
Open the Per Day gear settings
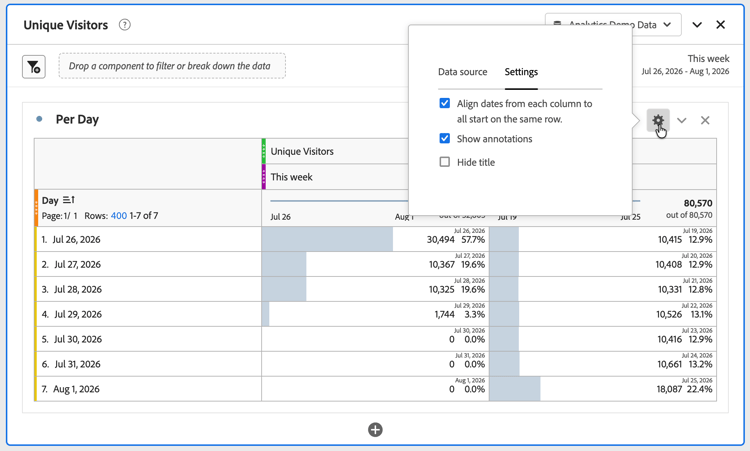click(x=658, y=120)
